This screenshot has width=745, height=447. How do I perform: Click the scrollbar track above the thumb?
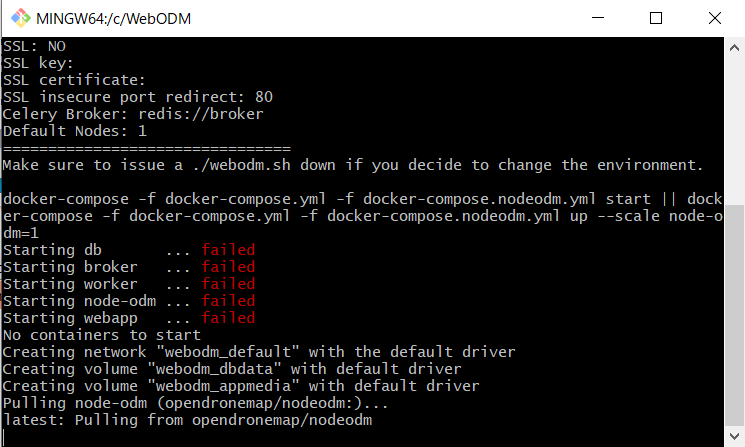tap(735, 131)
